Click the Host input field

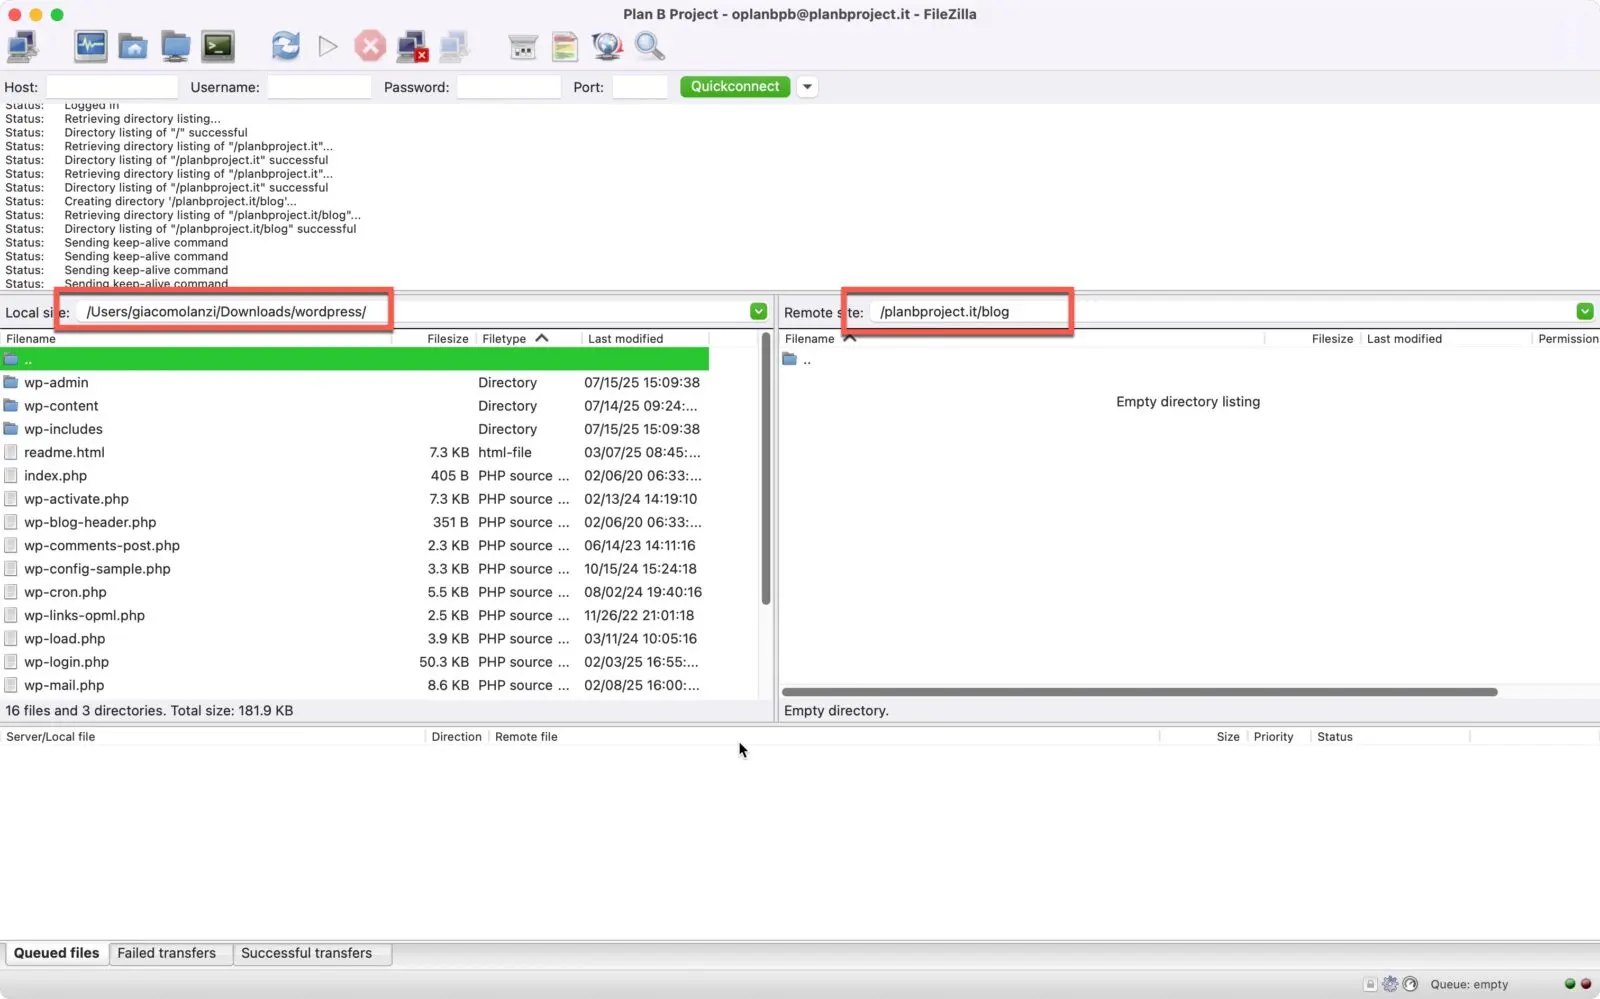coord(112,87)
